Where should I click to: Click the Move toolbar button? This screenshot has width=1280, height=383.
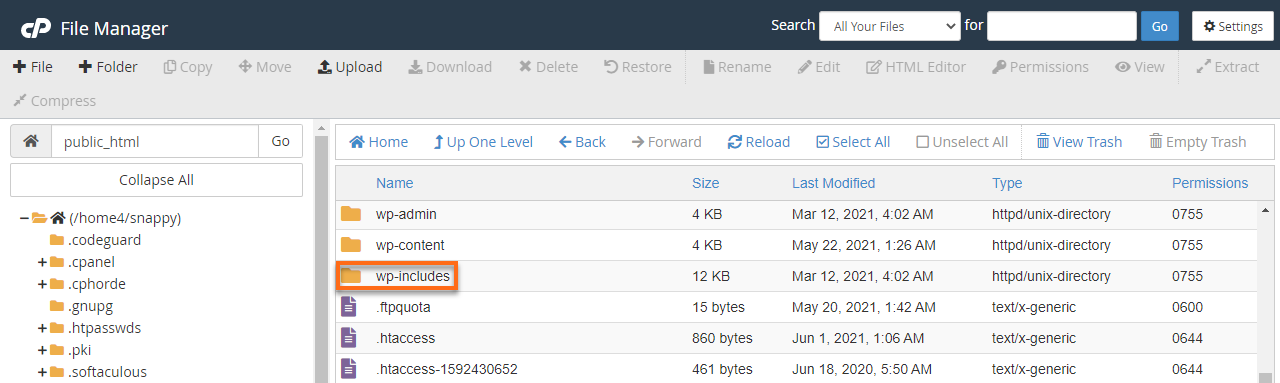coord(265,67)
